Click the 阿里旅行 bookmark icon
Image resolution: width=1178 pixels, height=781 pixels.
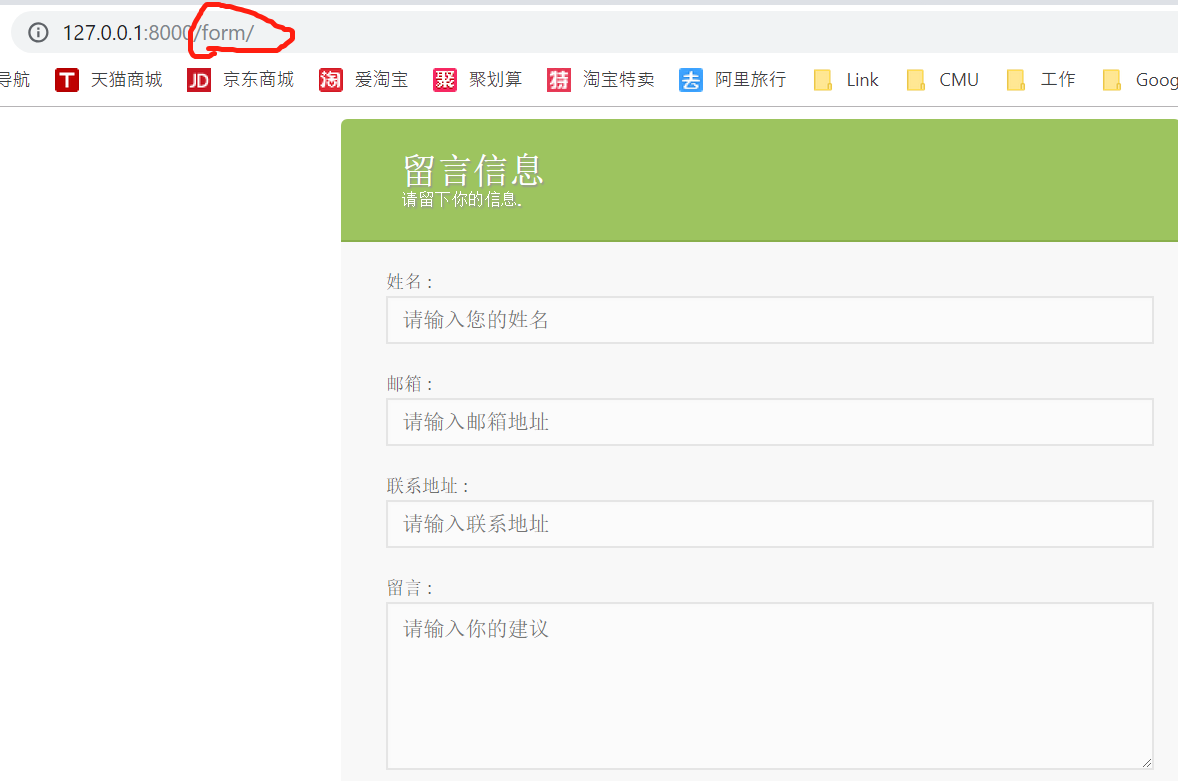(690, 80)
